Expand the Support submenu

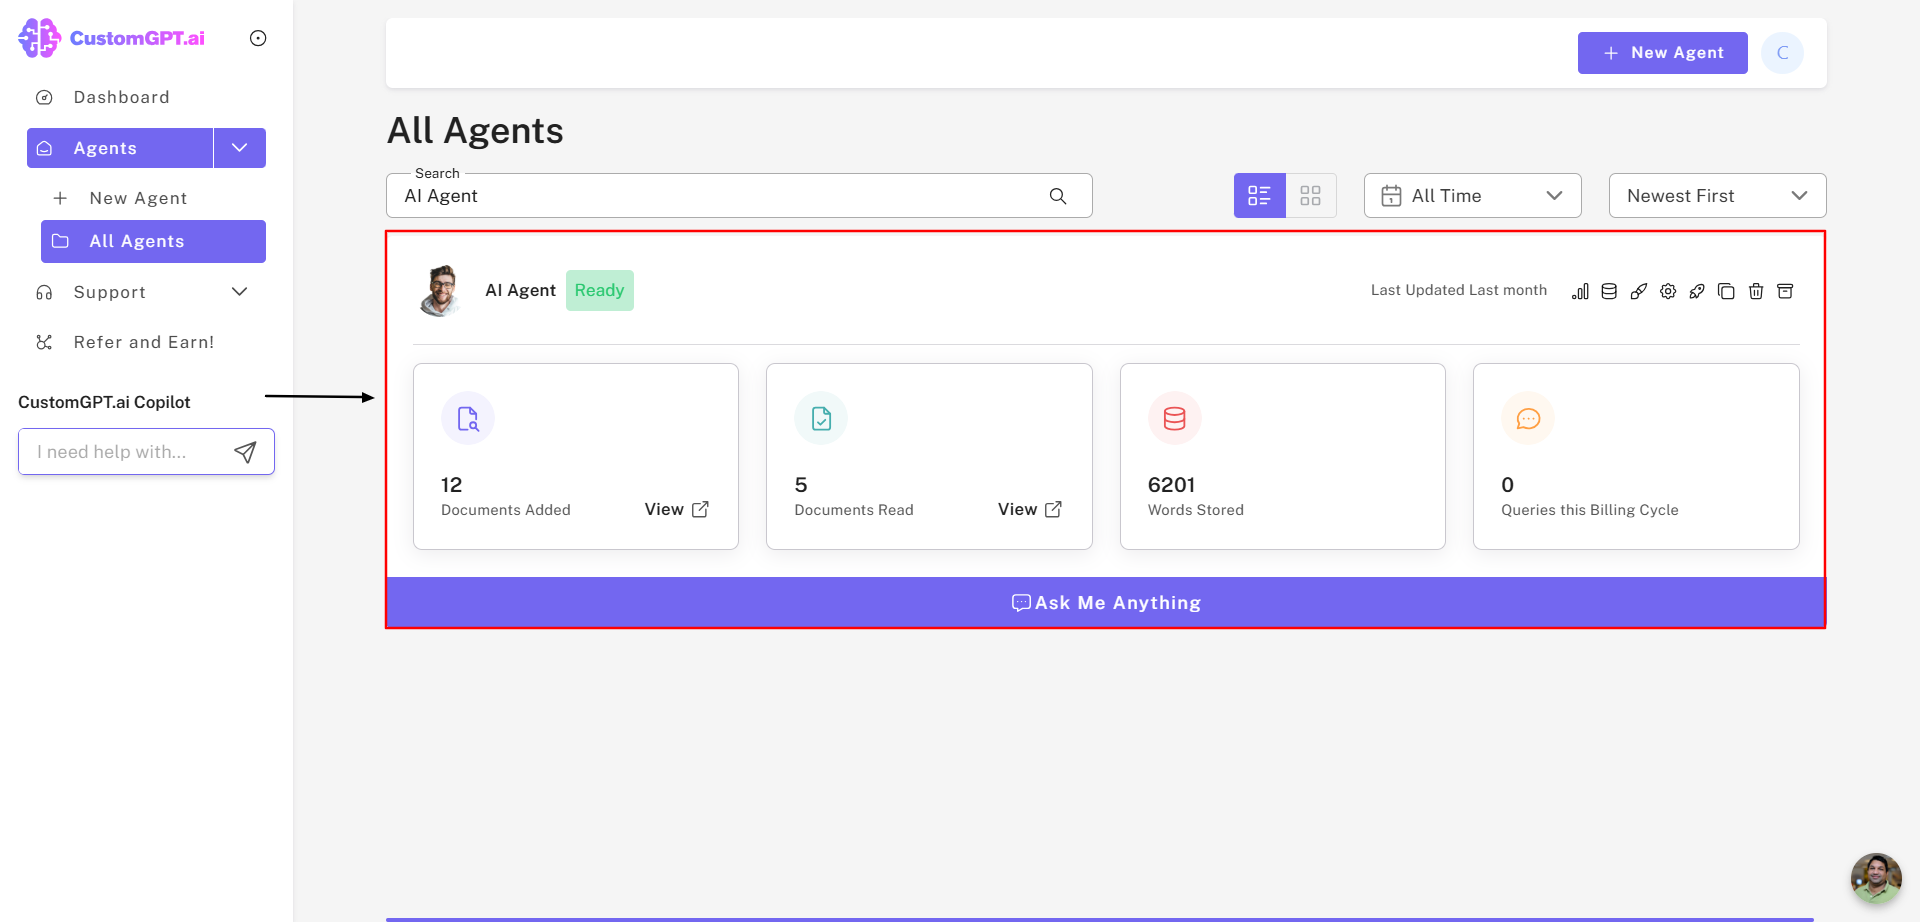click(240, 292)
